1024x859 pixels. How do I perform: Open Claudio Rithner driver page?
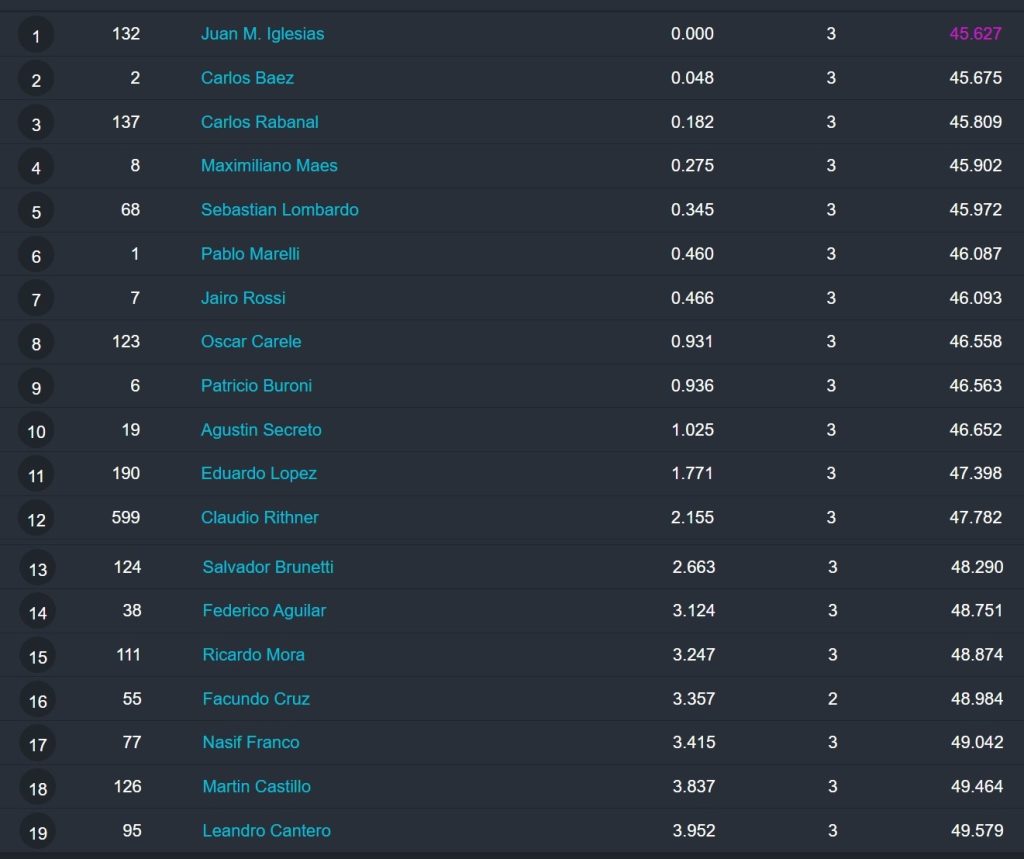260,517
